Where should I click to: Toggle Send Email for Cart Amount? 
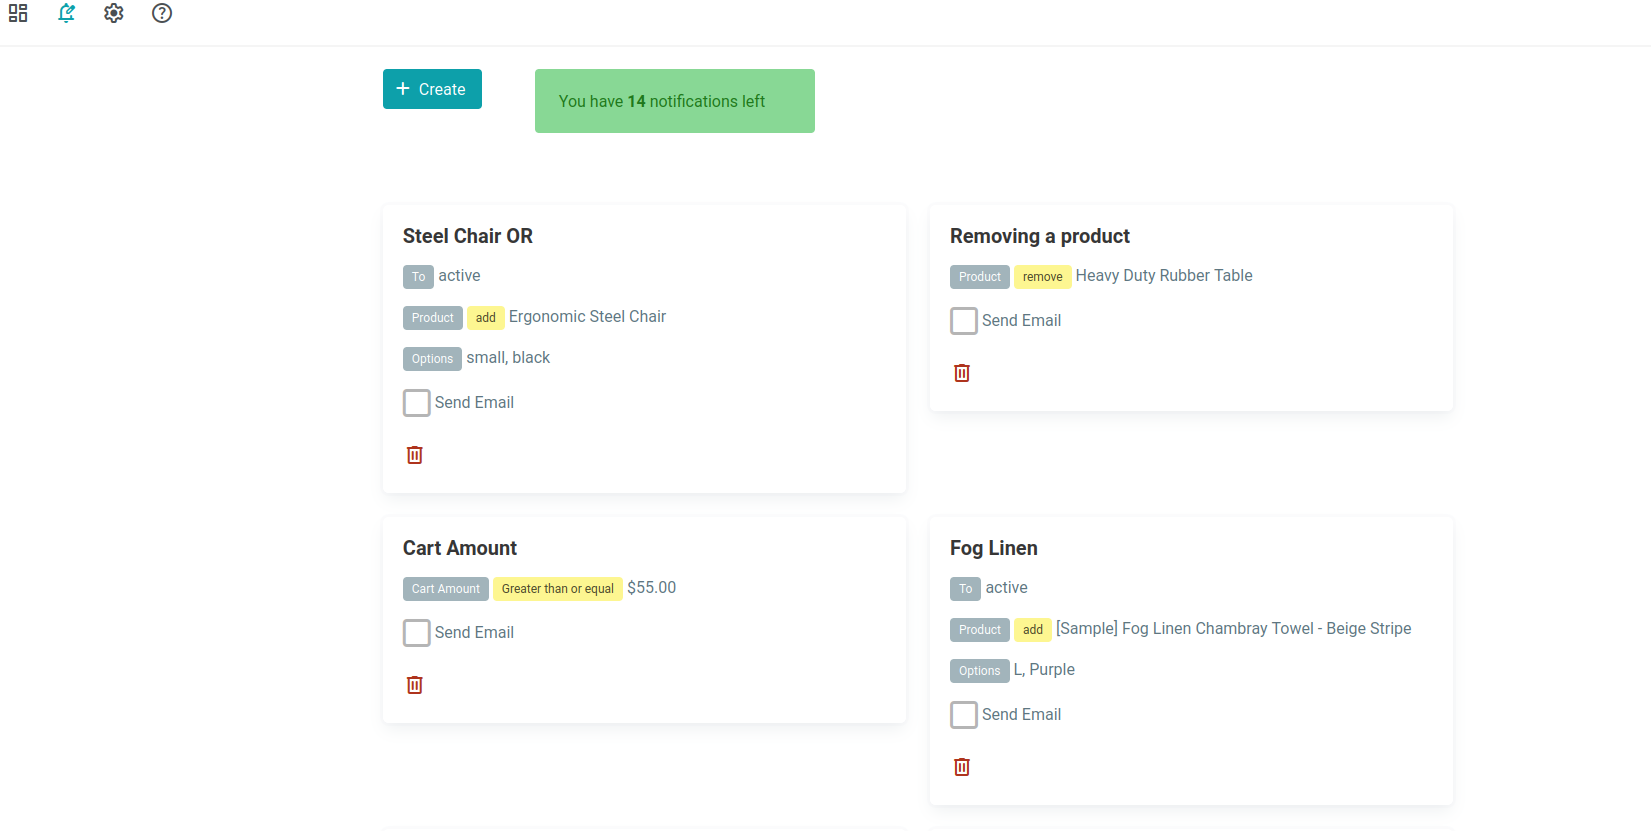(417, 633)
